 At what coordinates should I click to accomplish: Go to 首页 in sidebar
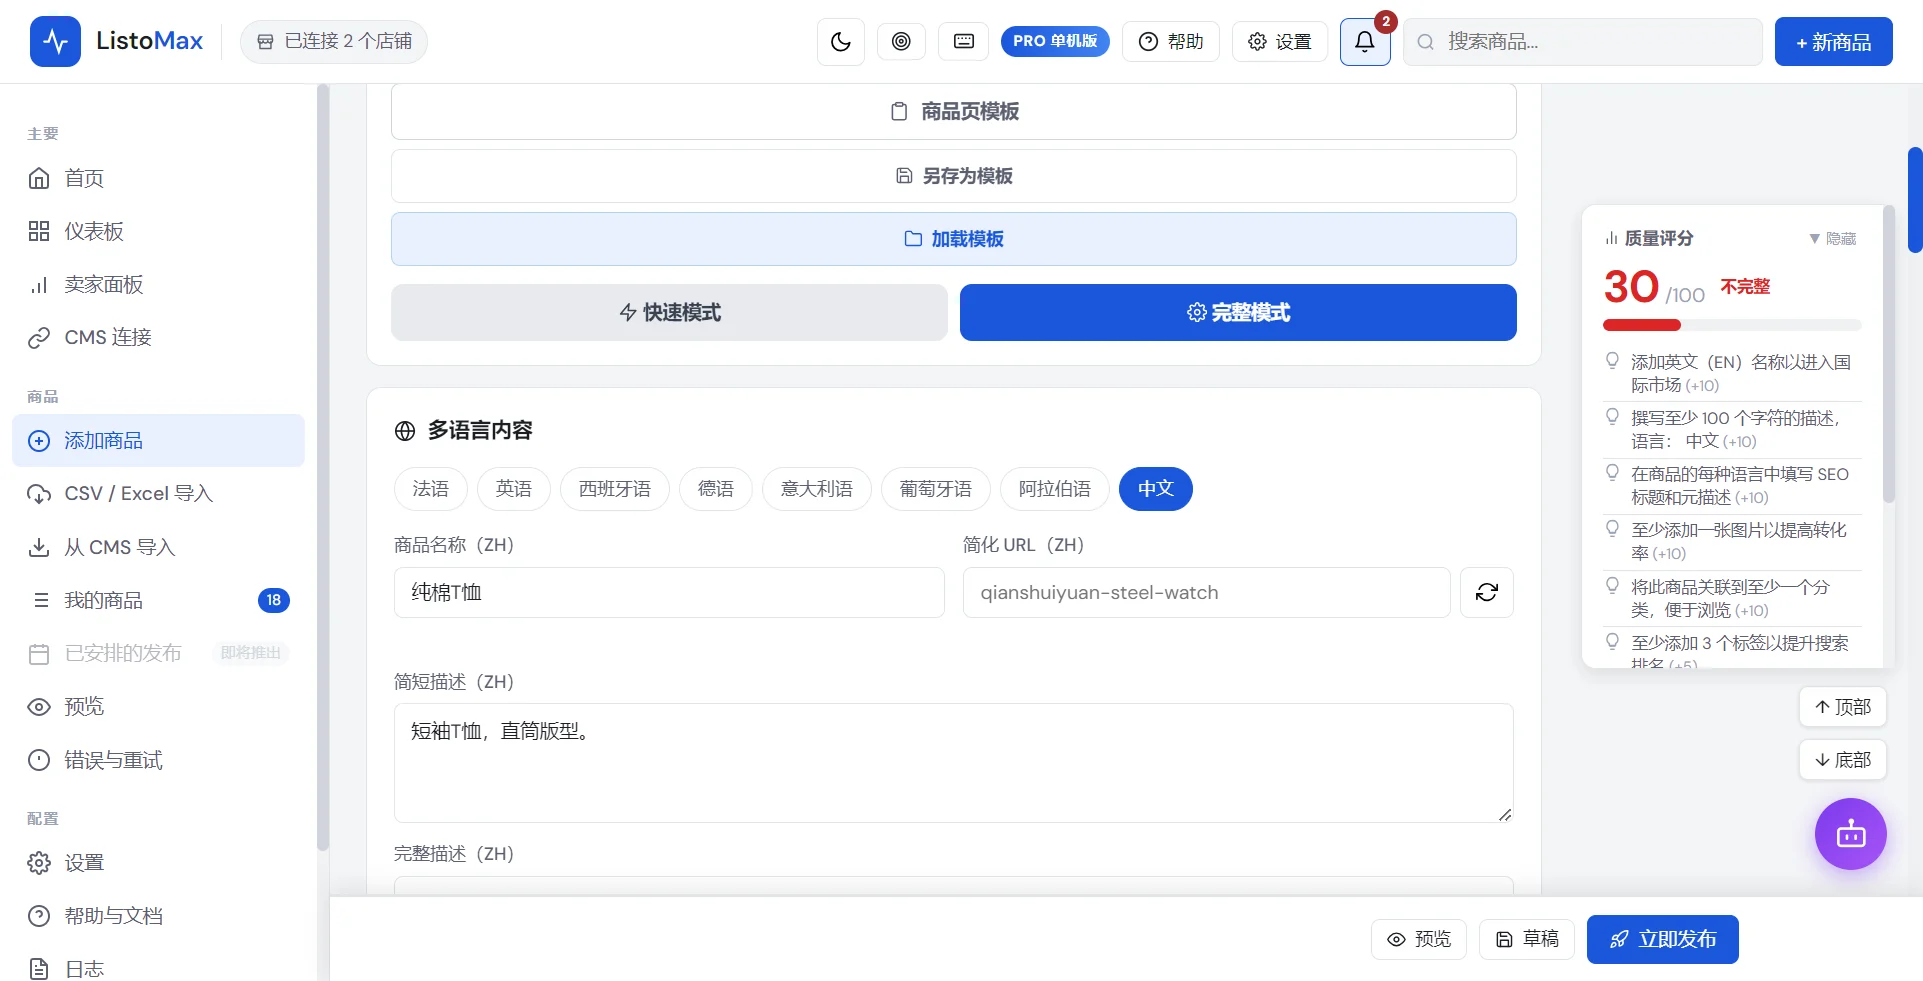click(x=159, y=178)
